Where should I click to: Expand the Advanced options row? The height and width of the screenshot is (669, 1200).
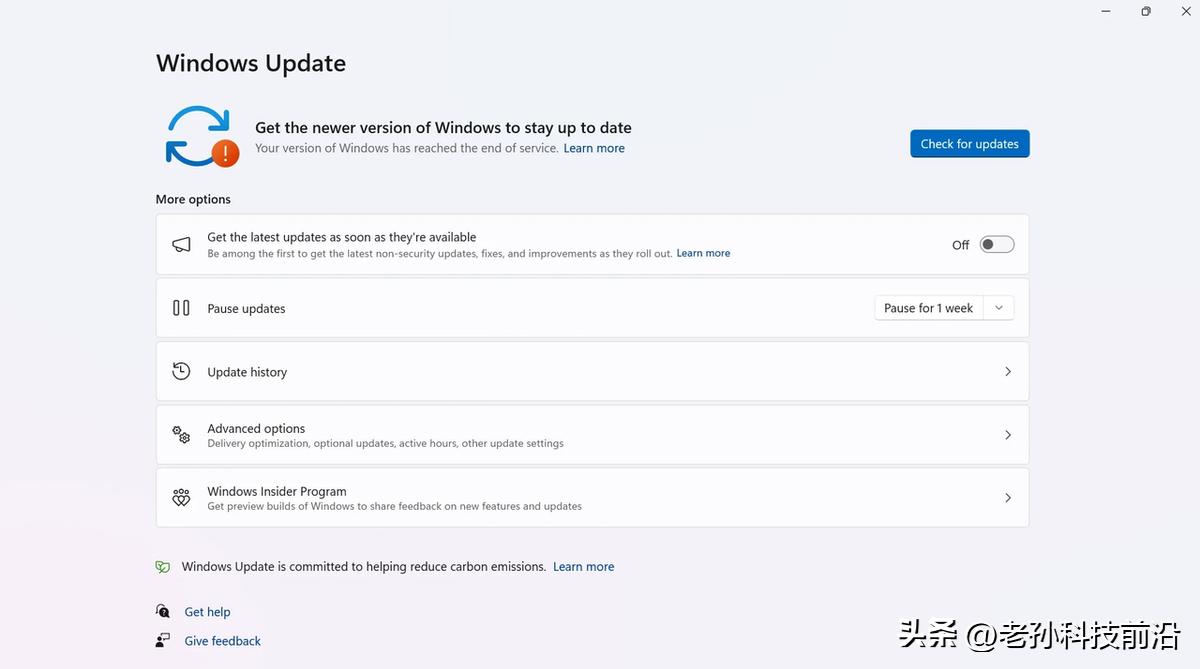coord(592,434)
